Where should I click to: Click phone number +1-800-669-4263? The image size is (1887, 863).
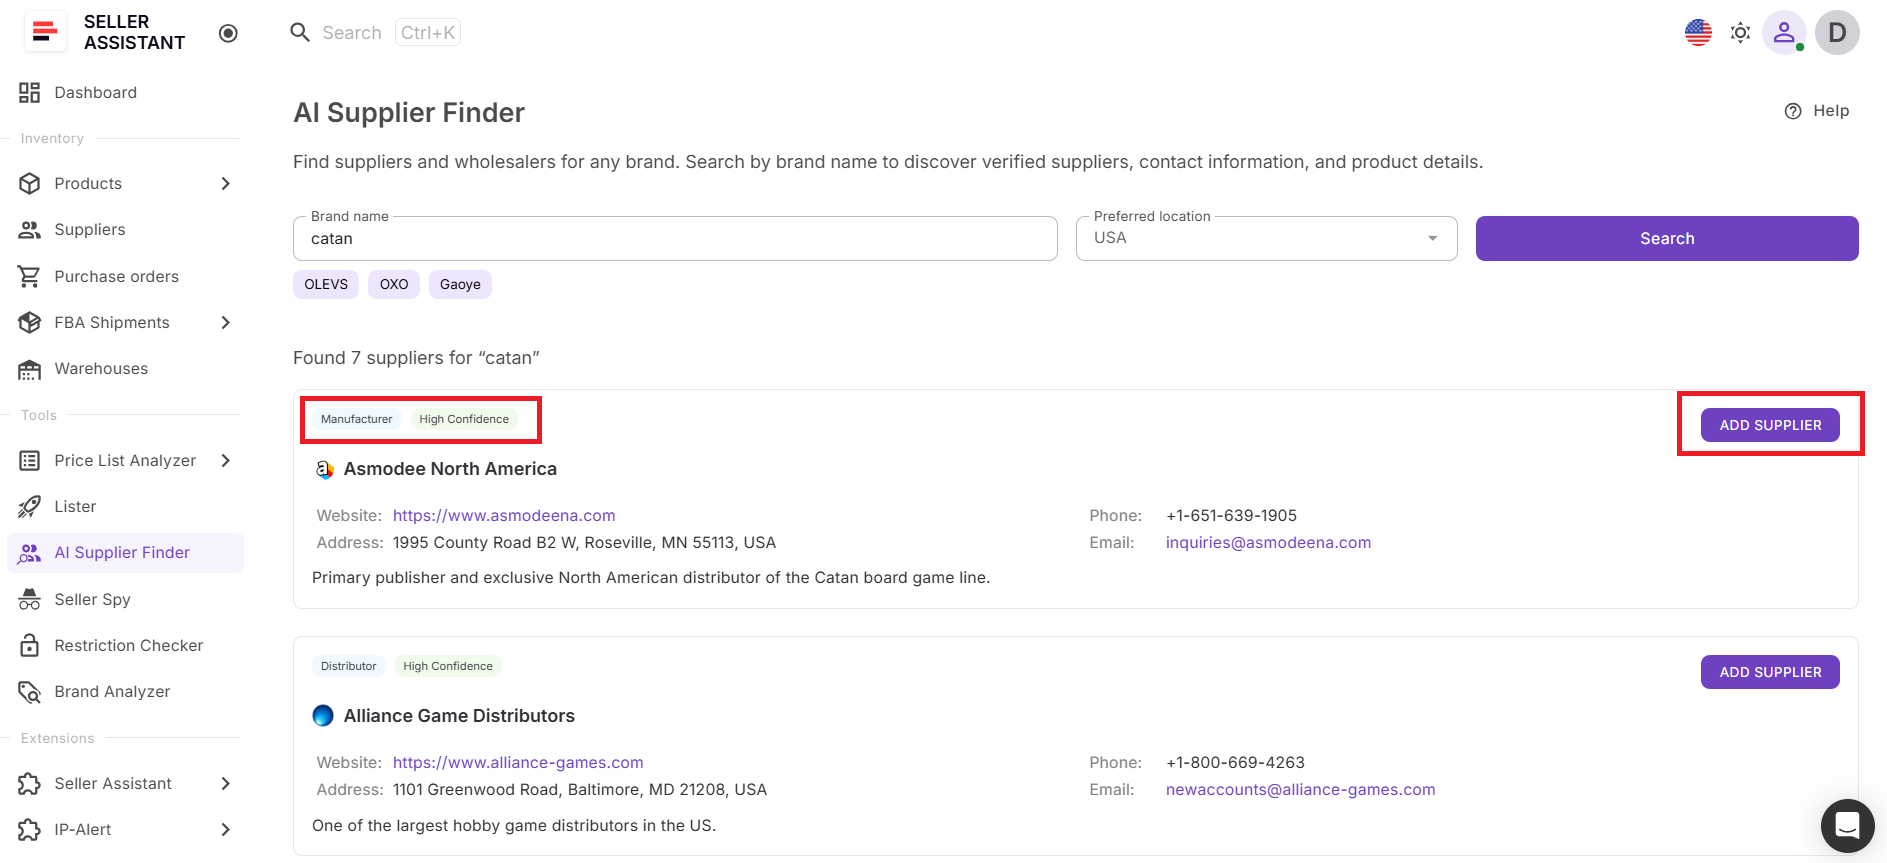[1235, 763]
